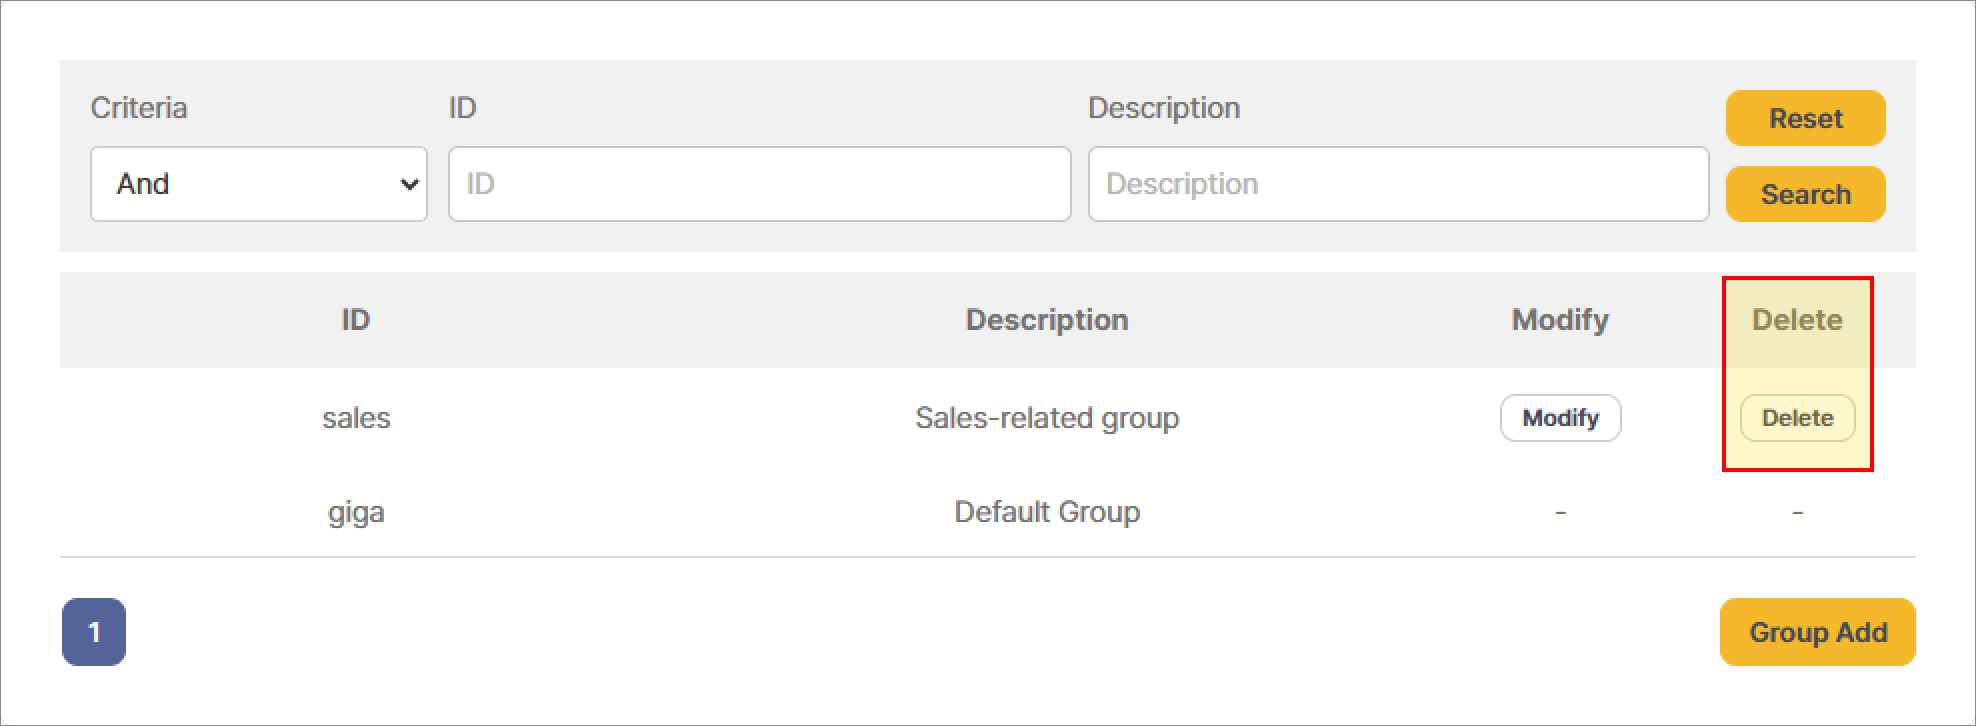Click the Group Add button
1976x726 pixels.
[1817, 632]
